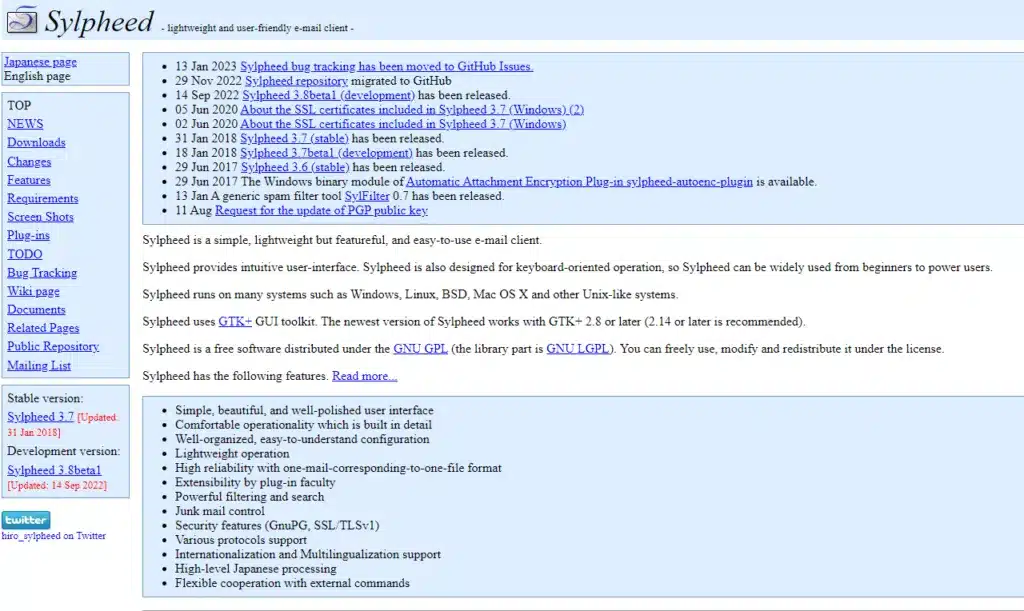Click the 'Flexible cooperation with external commands' item
This screenshot has height=611, width=1024.
[292, 582]
